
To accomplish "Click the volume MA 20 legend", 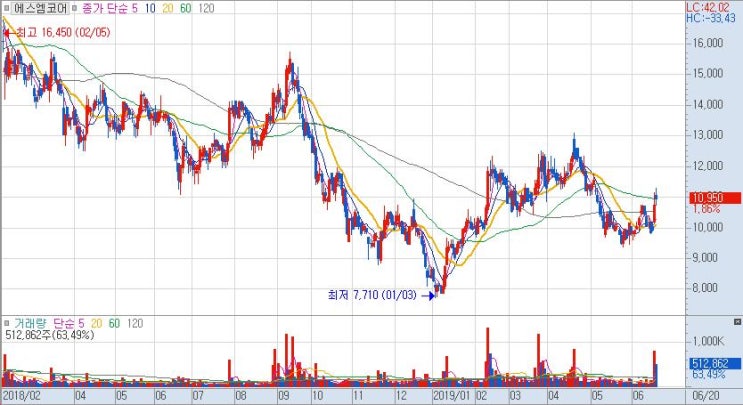I will [97, 324].
